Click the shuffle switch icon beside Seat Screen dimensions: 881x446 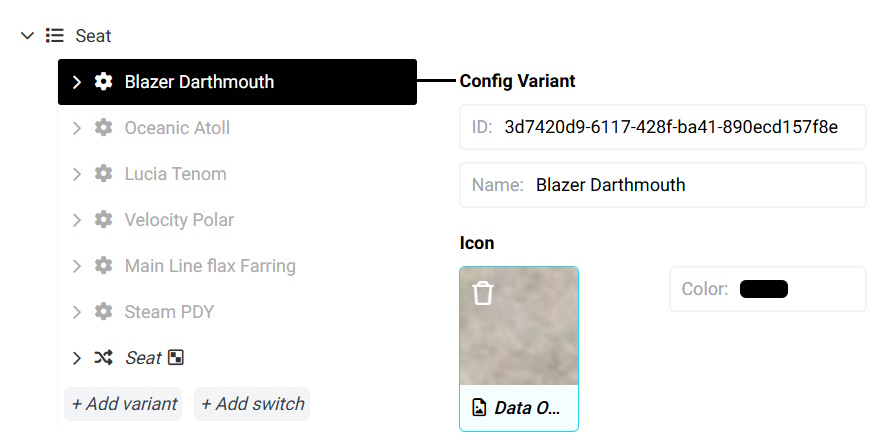tap(103, 357)
